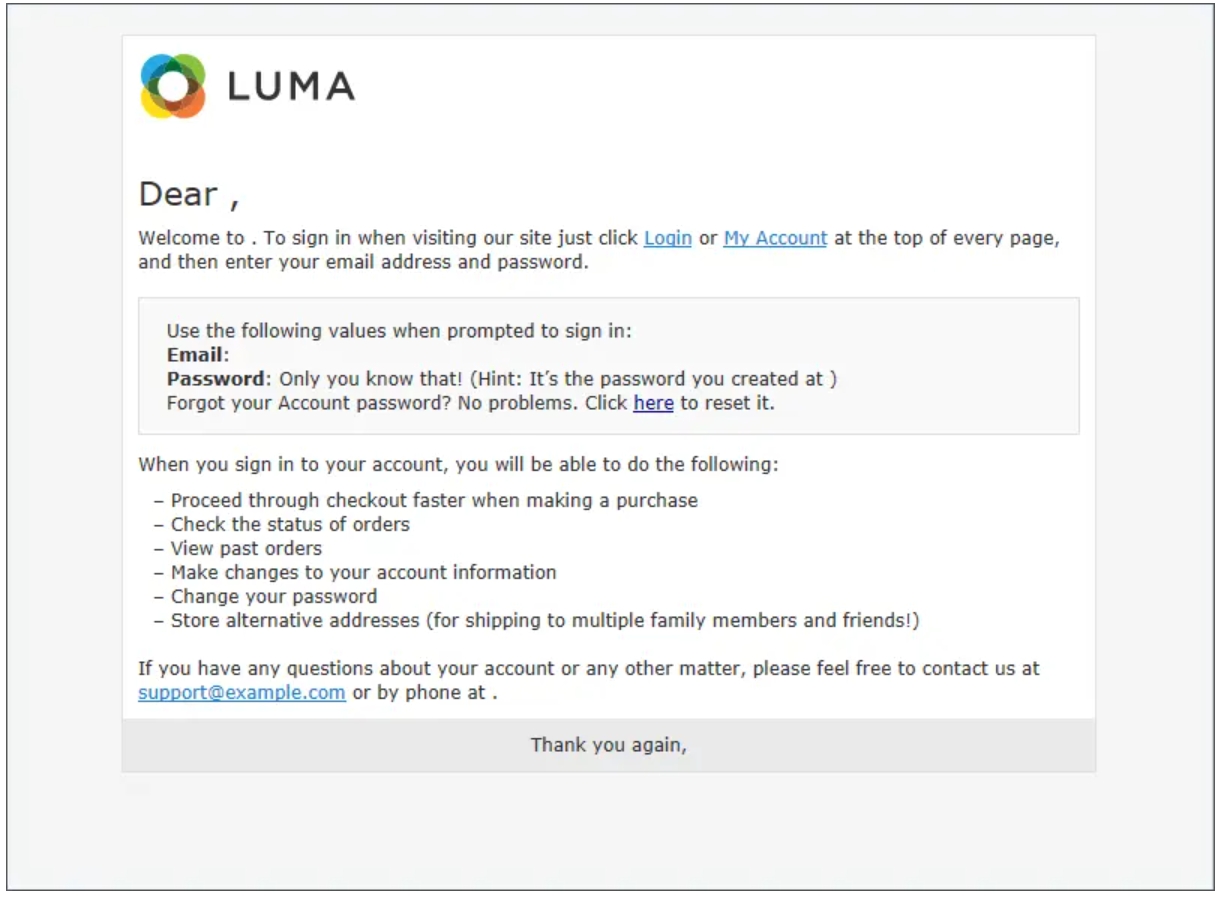Select the bold Email label
The width and height of the screenshot is (1221, 900).
pyautogui.click(x=195, y=356)
